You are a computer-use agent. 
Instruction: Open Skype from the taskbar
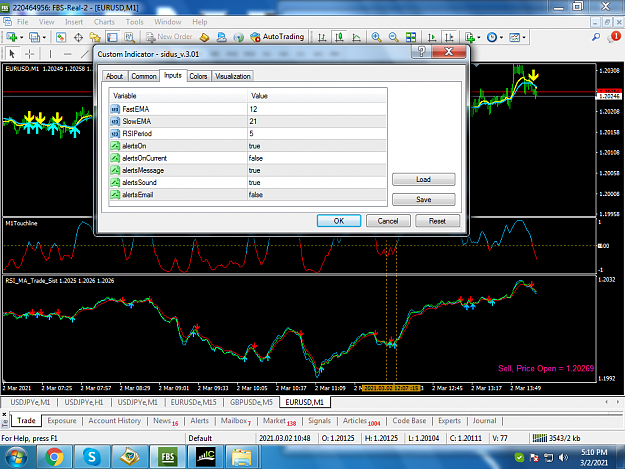(92, 457)
